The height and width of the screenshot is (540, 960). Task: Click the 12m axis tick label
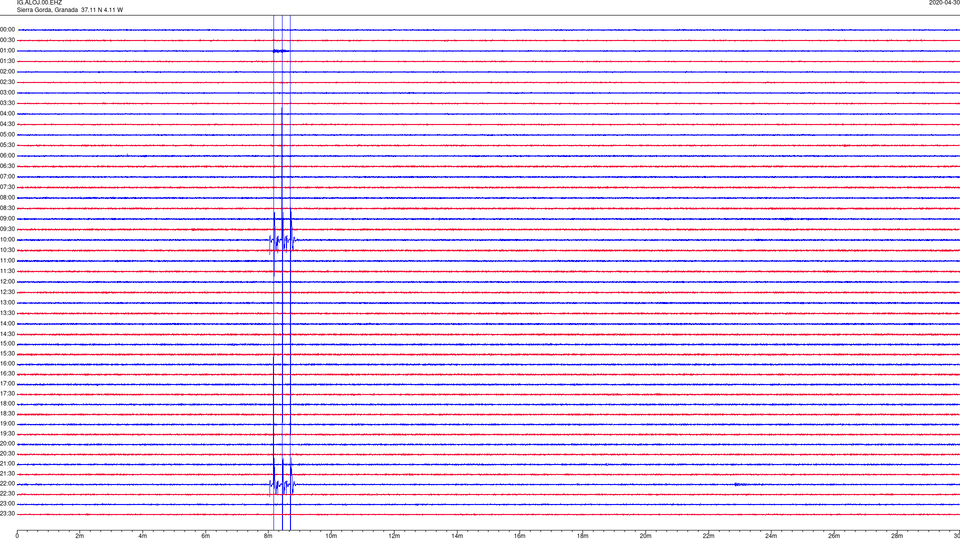[394, 536]
